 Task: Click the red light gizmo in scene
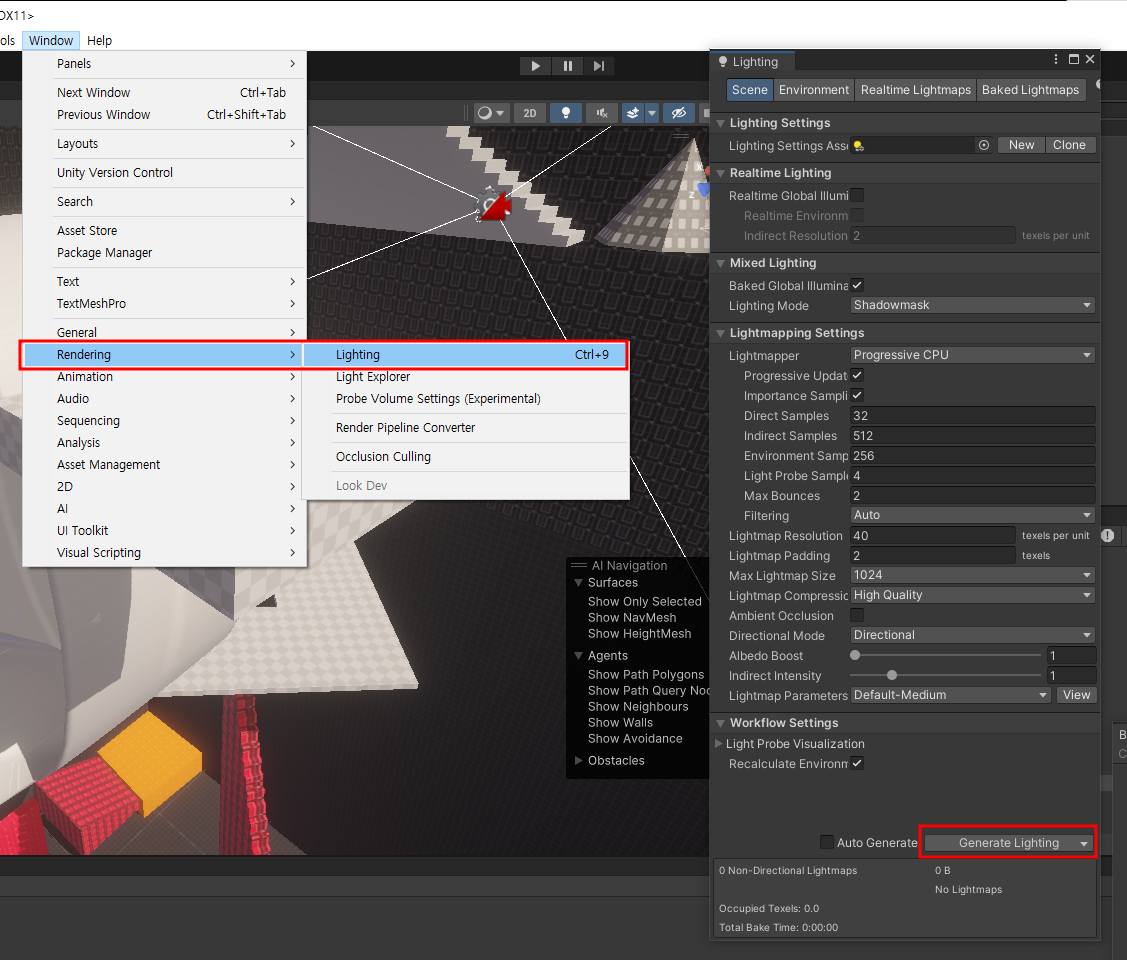pyautogui.click(x=494, y=206)
